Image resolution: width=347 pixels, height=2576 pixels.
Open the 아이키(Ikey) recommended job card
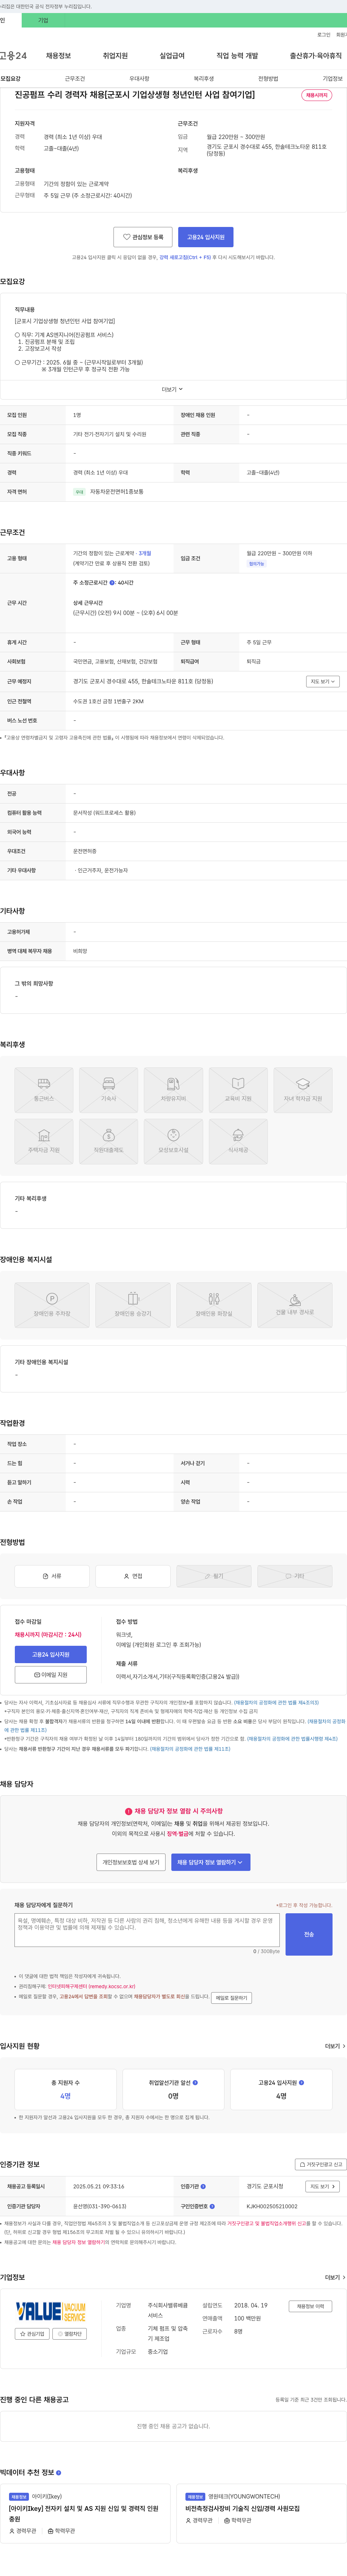(85, 2514)
